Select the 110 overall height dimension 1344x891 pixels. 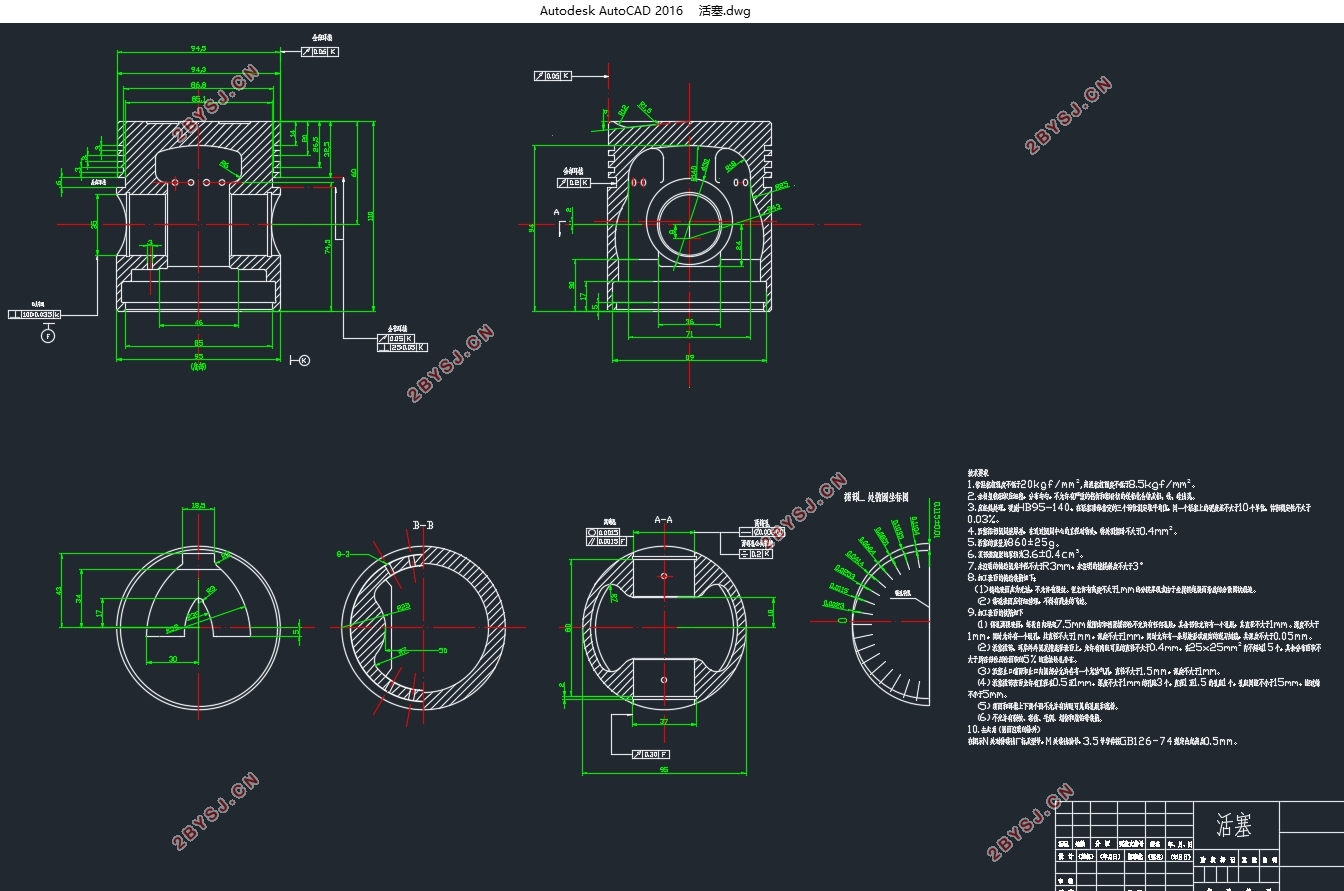coord(371,215)
